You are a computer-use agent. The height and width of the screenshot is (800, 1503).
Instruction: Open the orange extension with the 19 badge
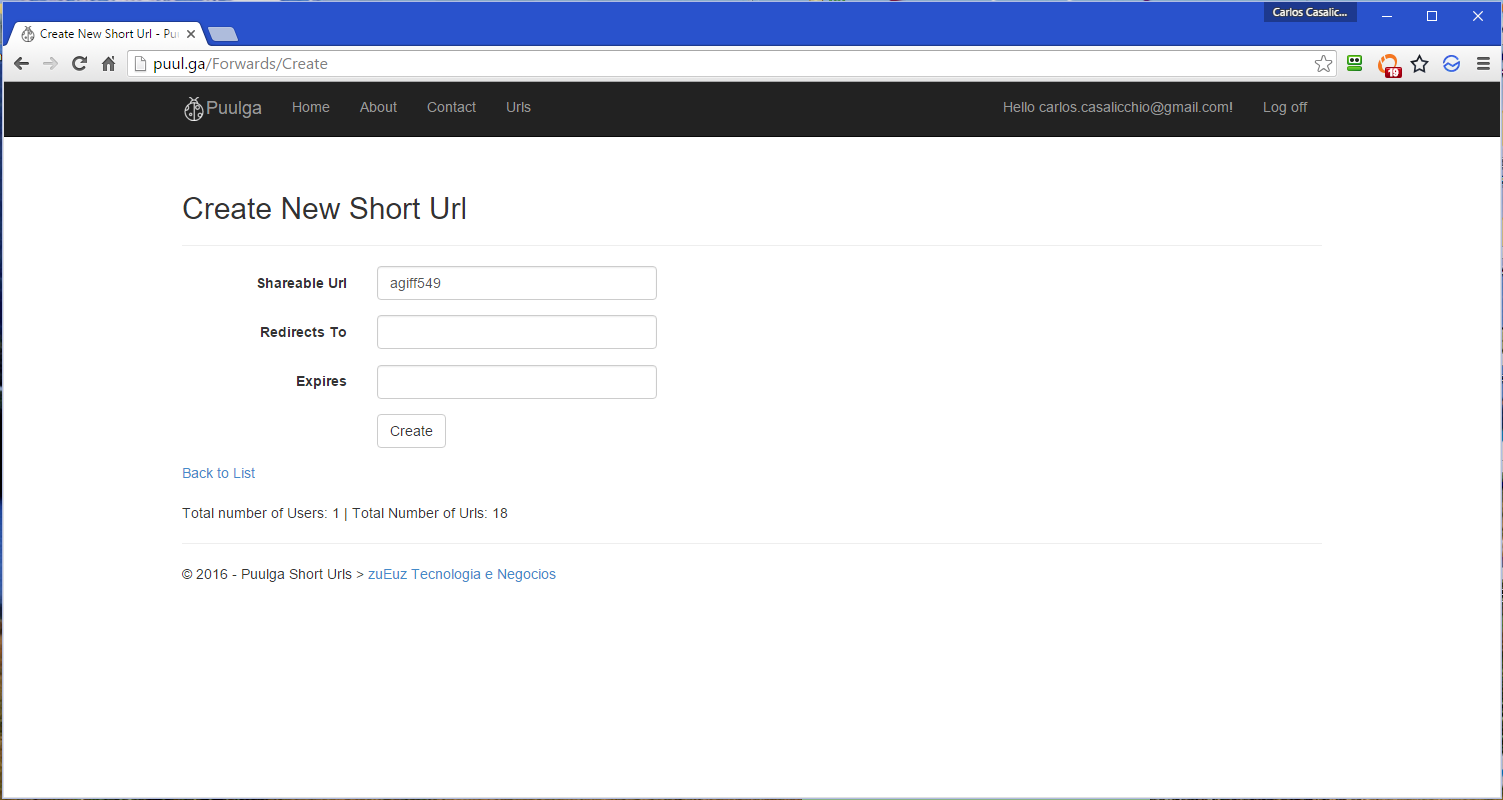point(1388,65)
